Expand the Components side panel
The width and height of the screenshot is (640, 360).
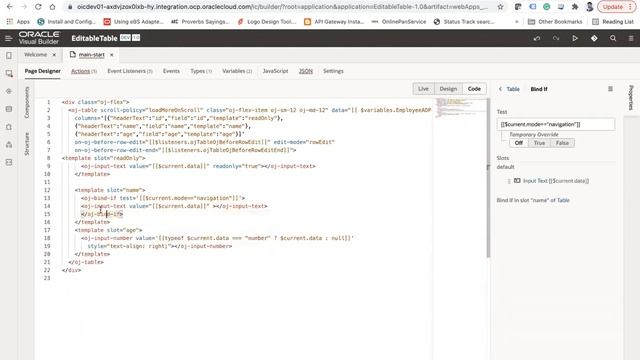tap(27, 102)
